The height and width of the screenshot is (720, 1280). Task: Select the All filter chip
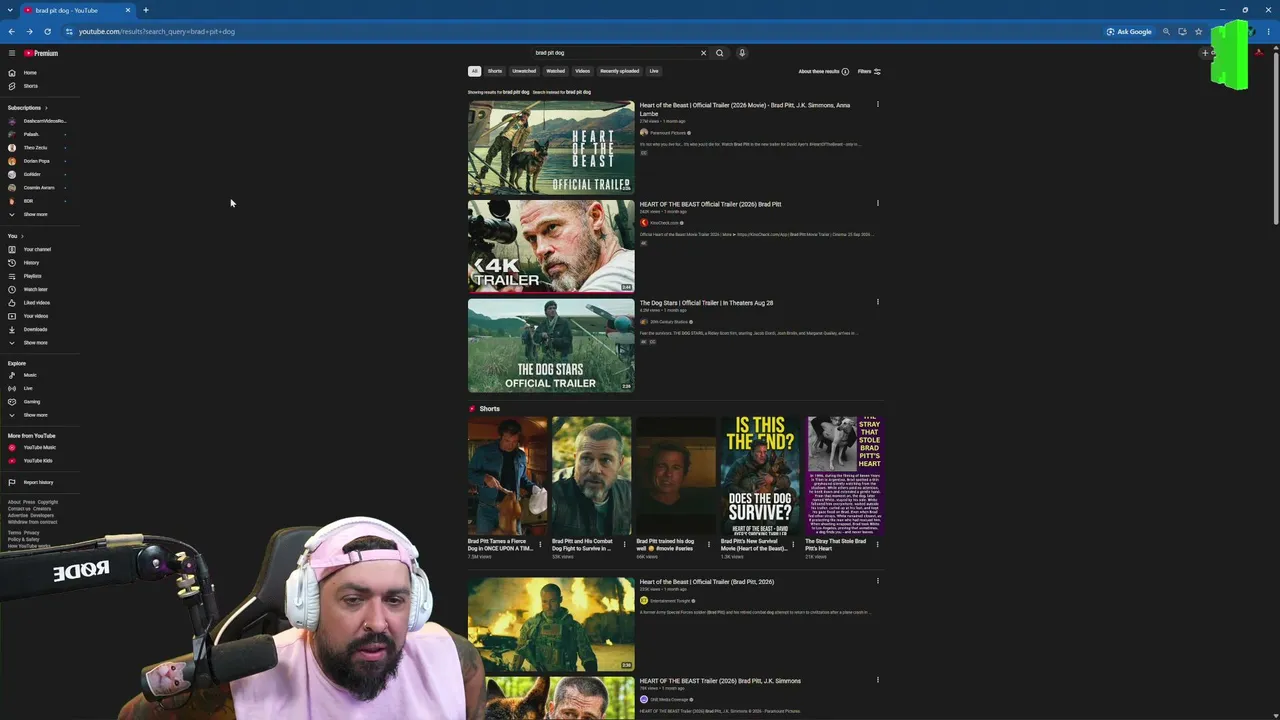click(x=475, y=71)
